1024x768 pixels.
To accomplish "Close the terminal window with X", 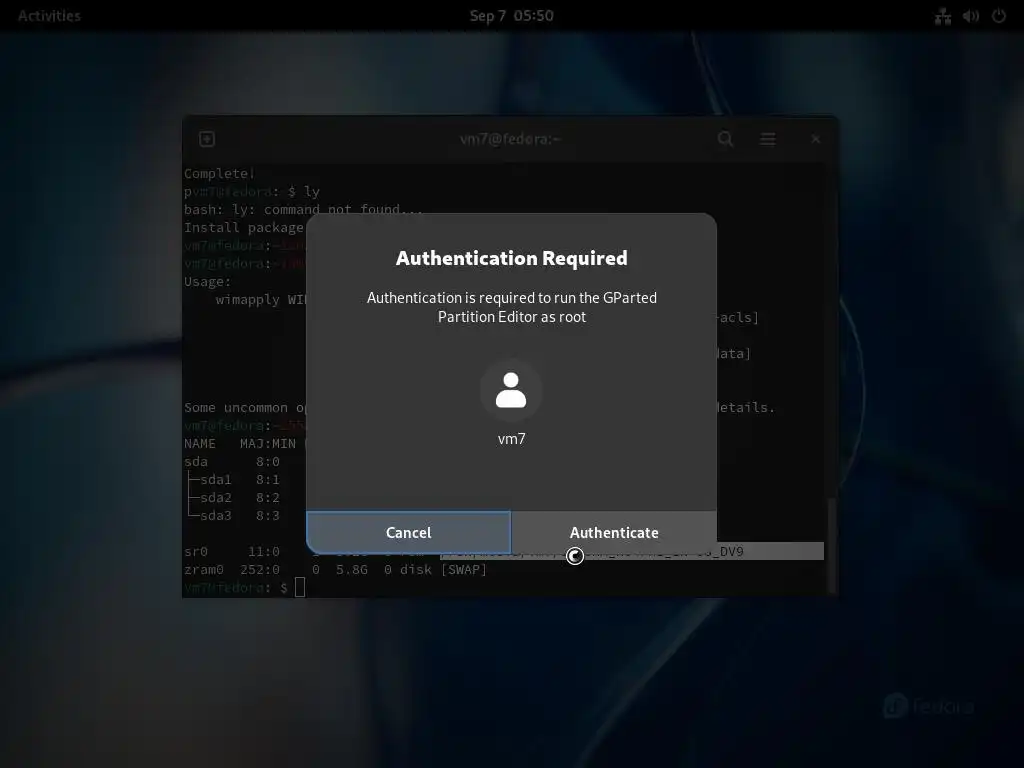I will (815, 139).
